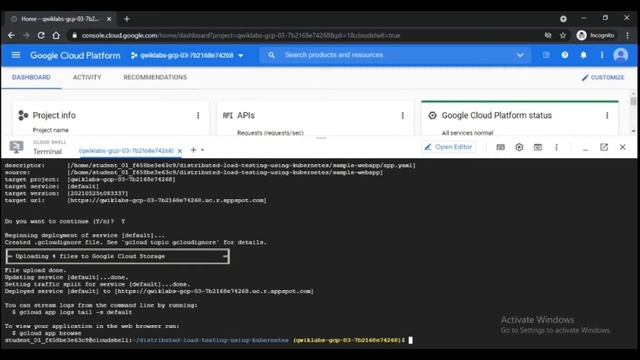640x360 pixels.
Task: Expand the new tab dropdown arrow
Action: pos(202,150)
